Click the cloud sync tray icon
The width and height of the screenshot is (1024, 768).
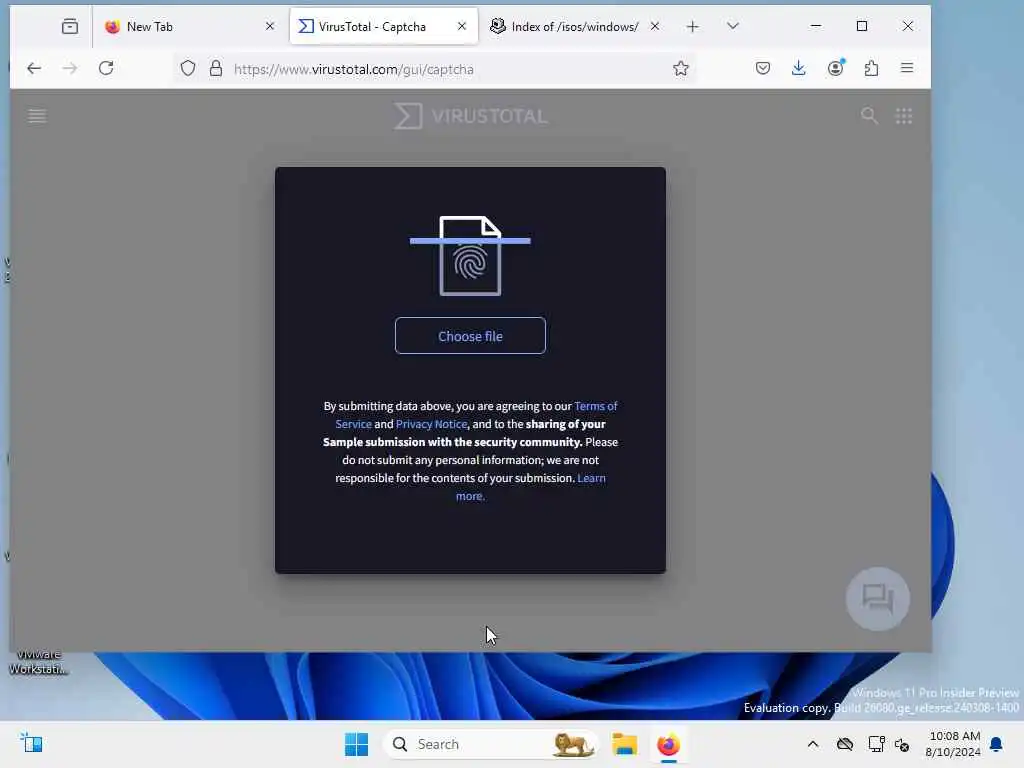point(845,744)
